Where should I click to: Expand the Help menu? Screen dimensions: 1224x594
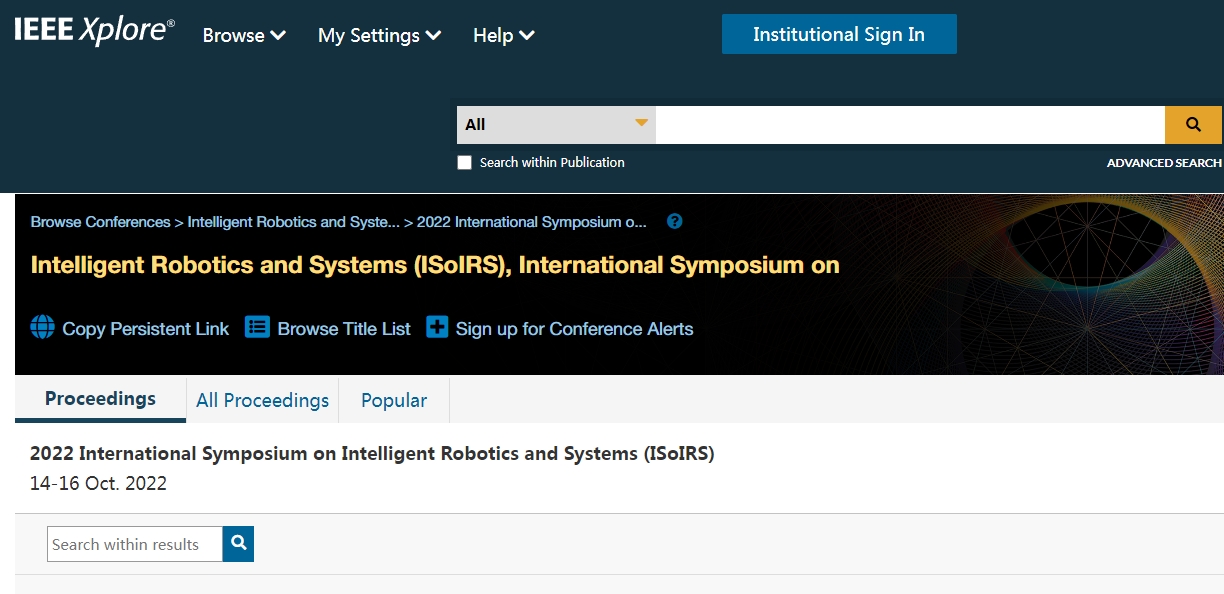[503, 35]
